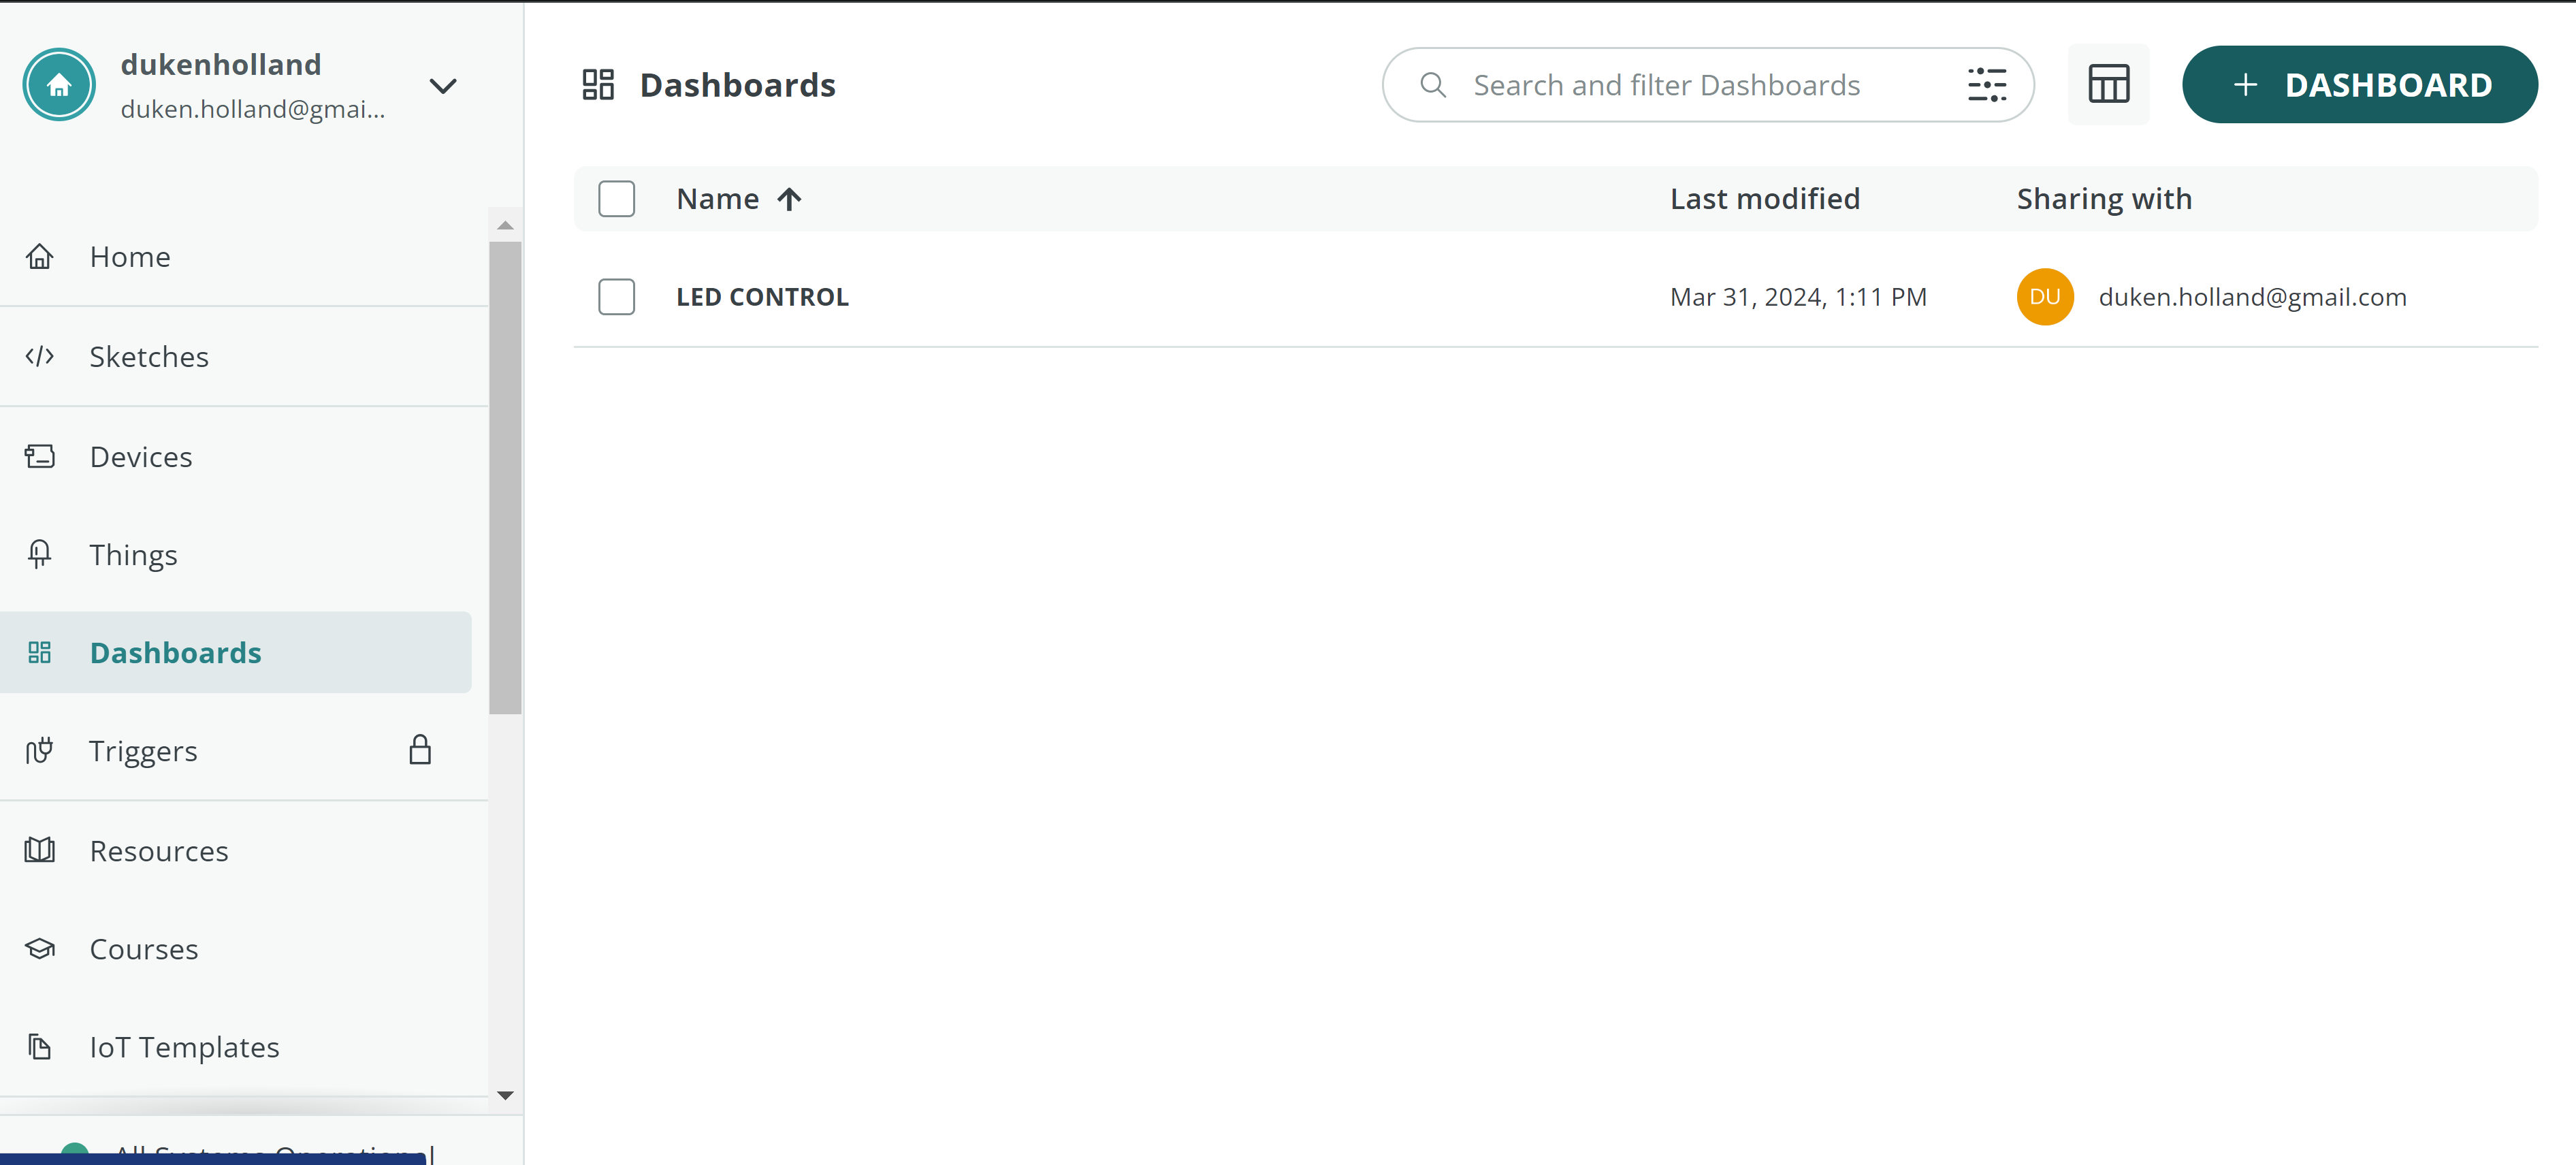The width and height of the screenshot is (2576, 1165).
Task: Click the Triggers lock icon
Action: coord(420,750)
